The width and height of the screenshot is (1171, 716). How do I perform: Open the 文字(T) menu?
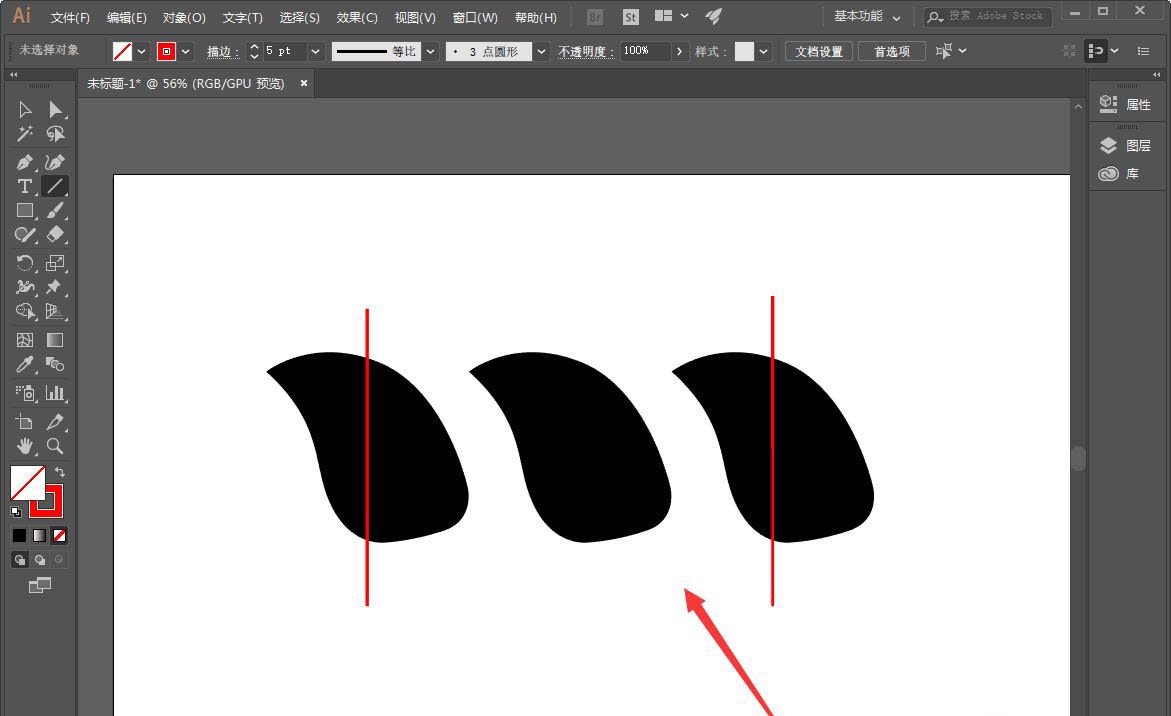(243, 17)
